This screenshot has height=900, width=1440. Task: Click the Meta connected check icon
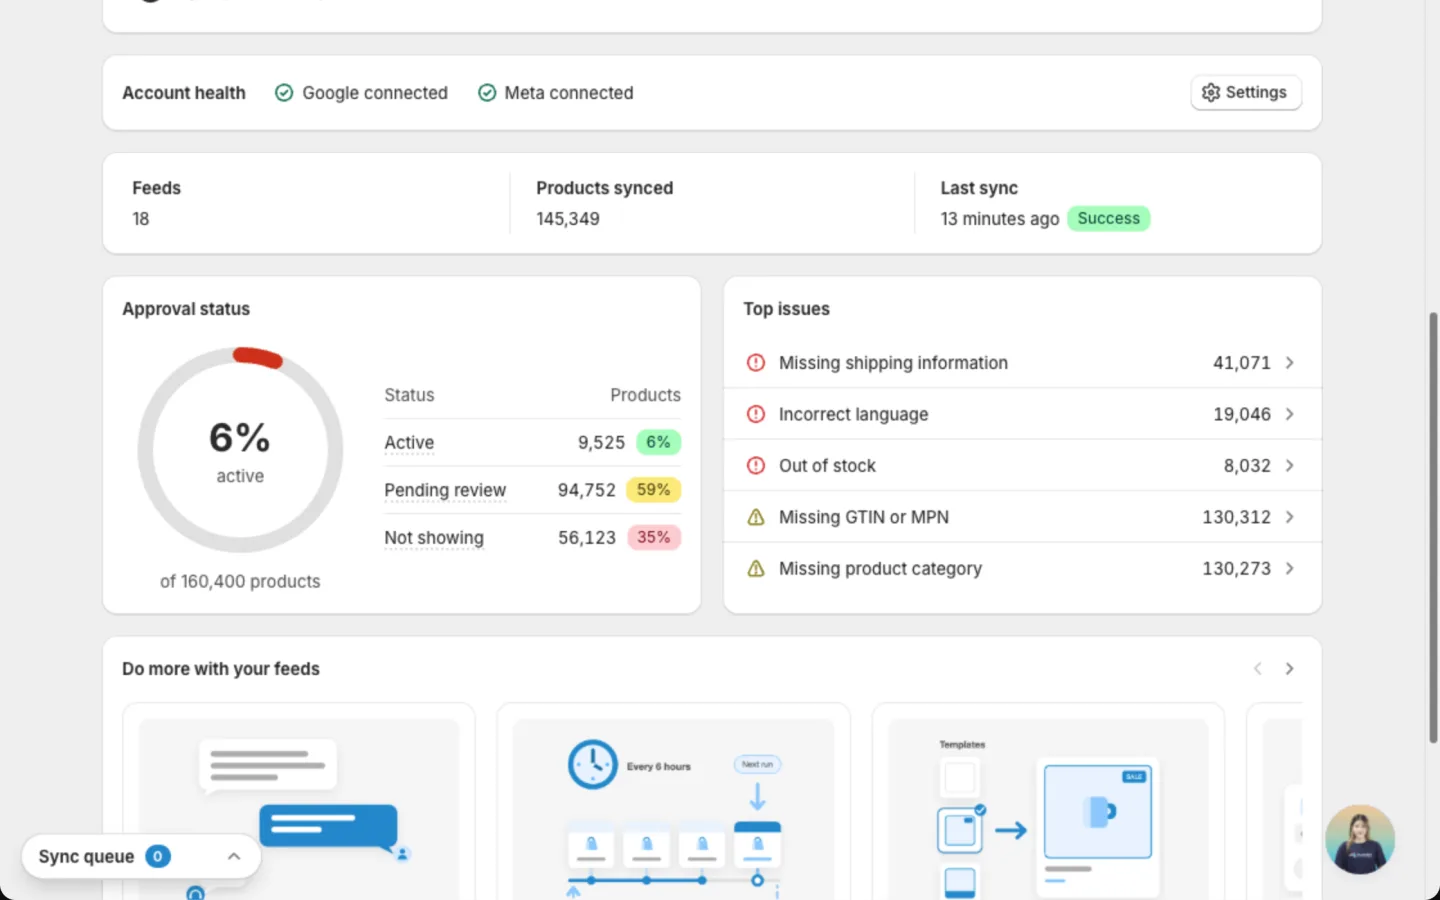[487, 93]
